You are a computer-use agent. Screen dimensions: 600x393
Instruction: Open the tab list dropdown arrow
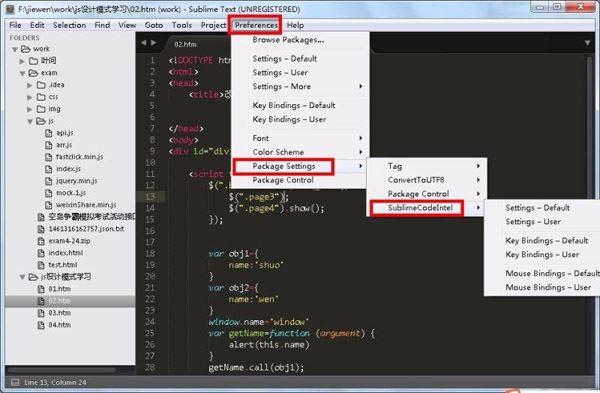click(587, 43)
